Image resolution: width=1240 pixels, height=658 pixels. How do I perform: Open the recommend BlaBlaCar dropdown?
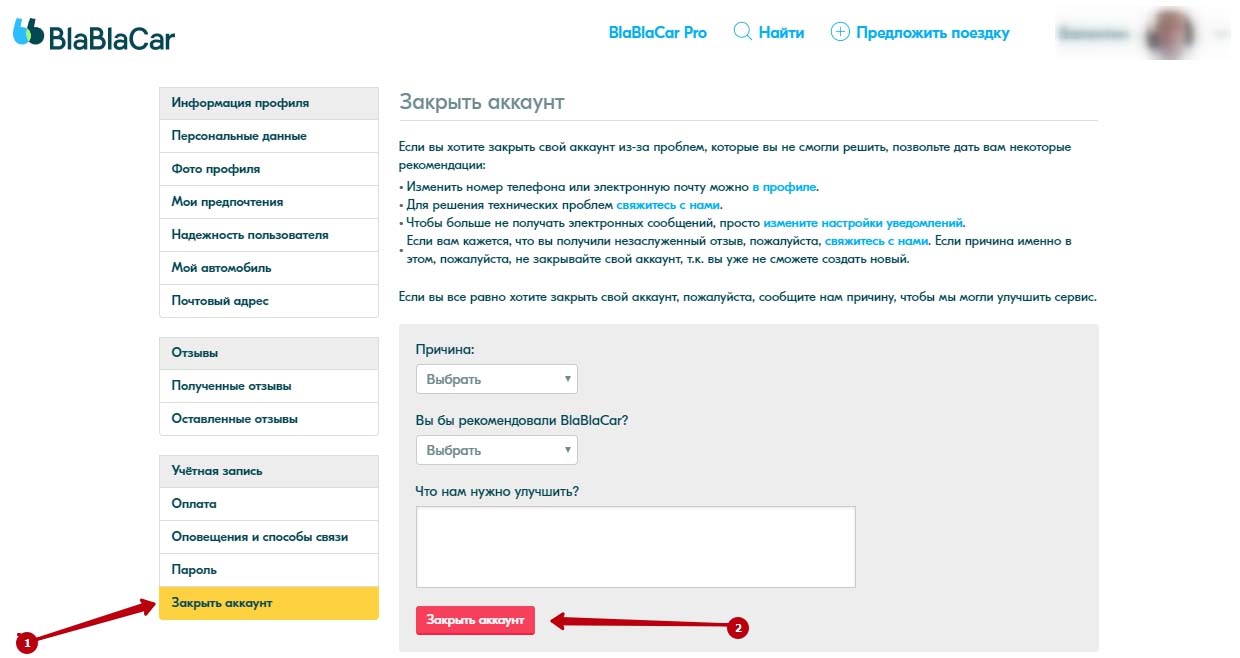coord(497,450)
